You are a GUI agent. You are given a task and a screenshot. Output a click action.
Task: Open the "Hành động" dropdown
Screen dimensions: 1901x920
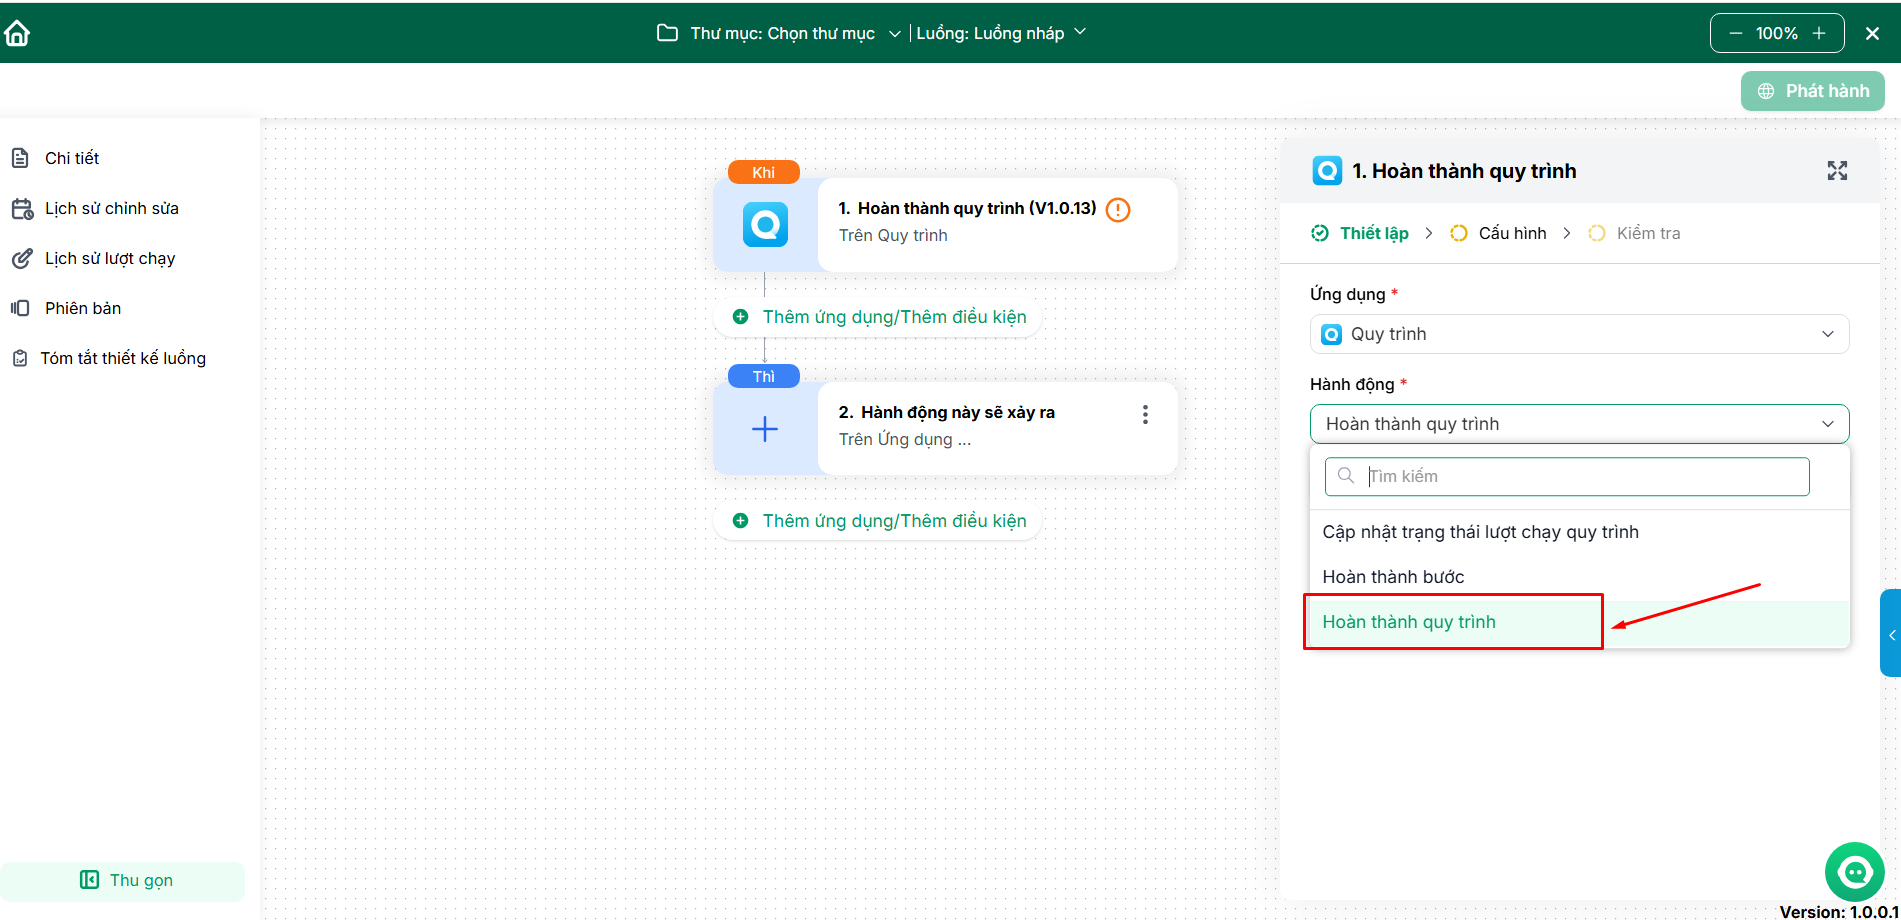point(1580,424)
